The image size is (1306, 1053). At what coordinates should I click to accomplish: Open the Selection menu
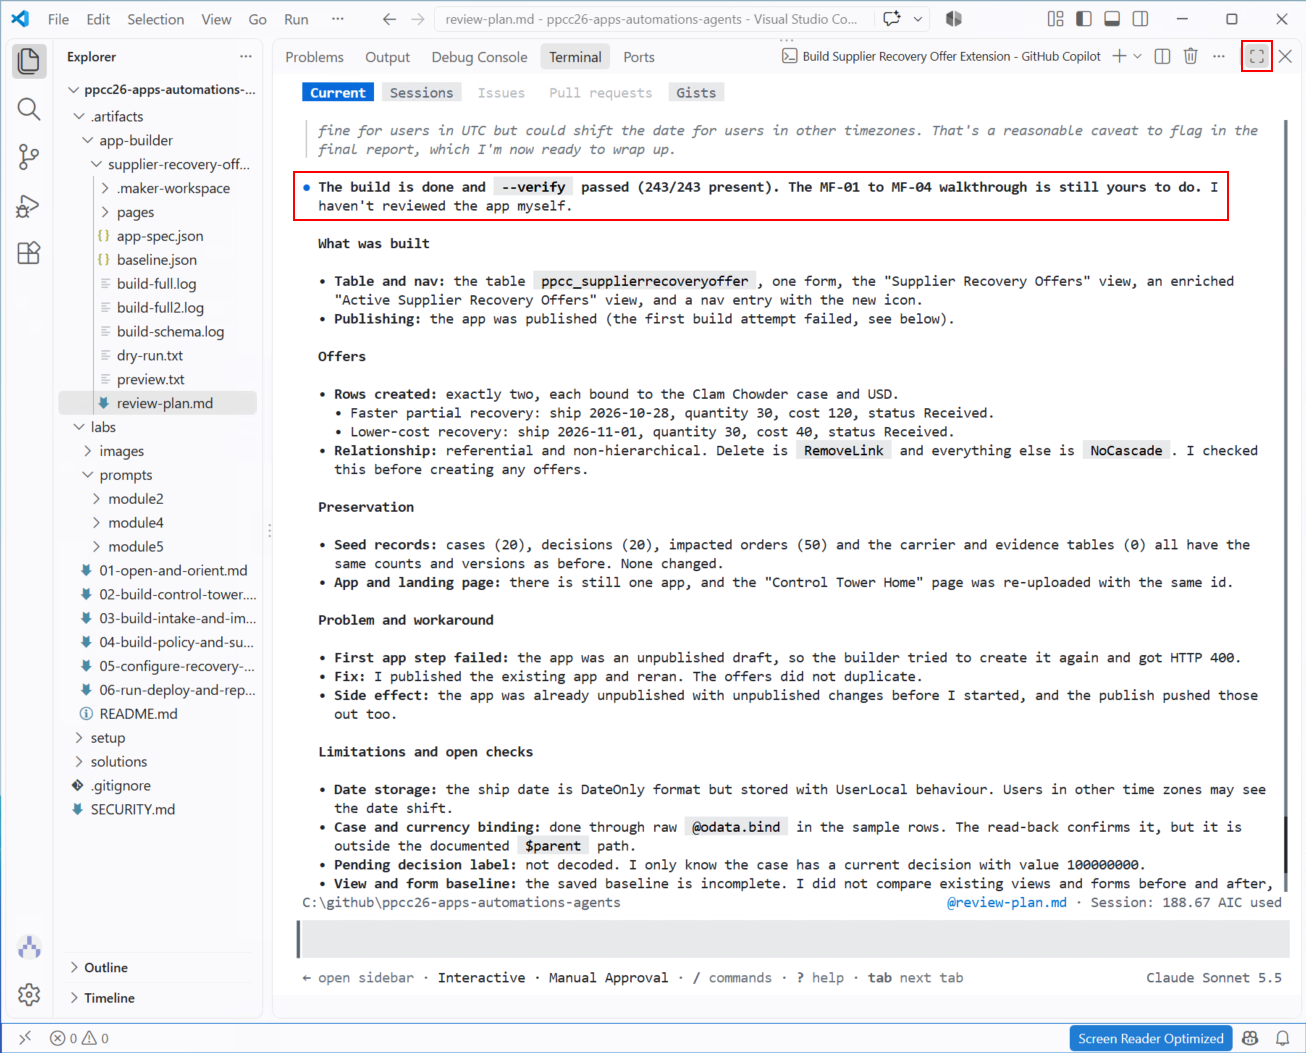pos(155,19)
